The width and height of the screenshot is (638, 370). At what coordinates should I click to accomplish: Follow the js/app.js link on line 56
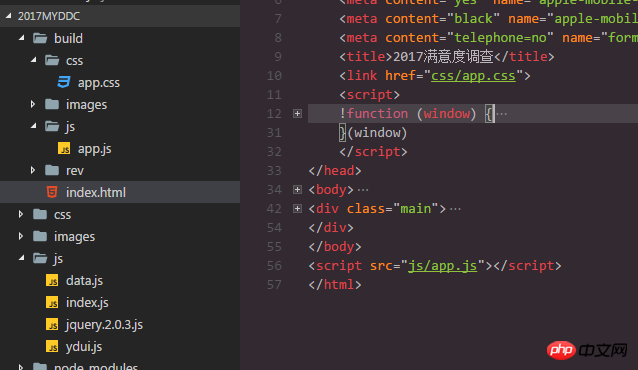click(442, 266)
